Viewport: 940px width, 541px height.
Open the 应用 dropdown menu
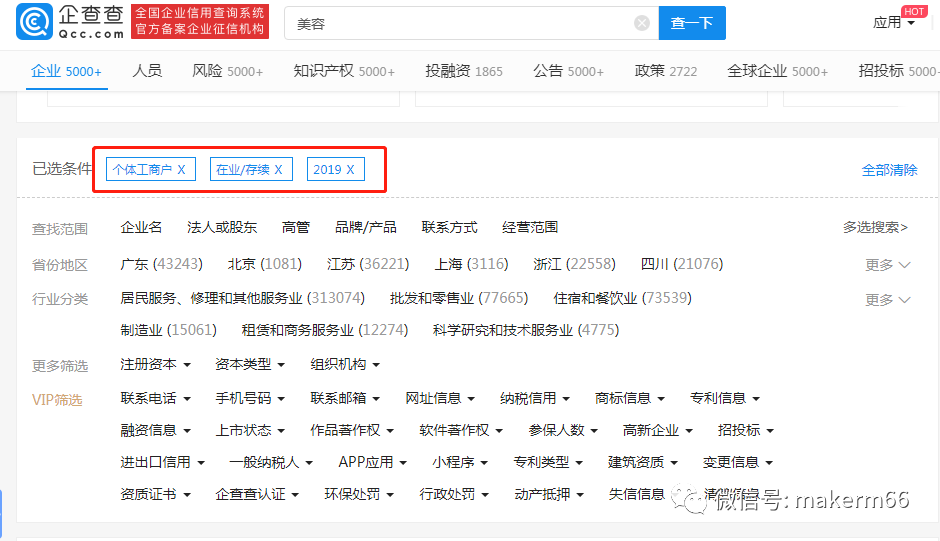pyautogui.click(x=893, y=23)
